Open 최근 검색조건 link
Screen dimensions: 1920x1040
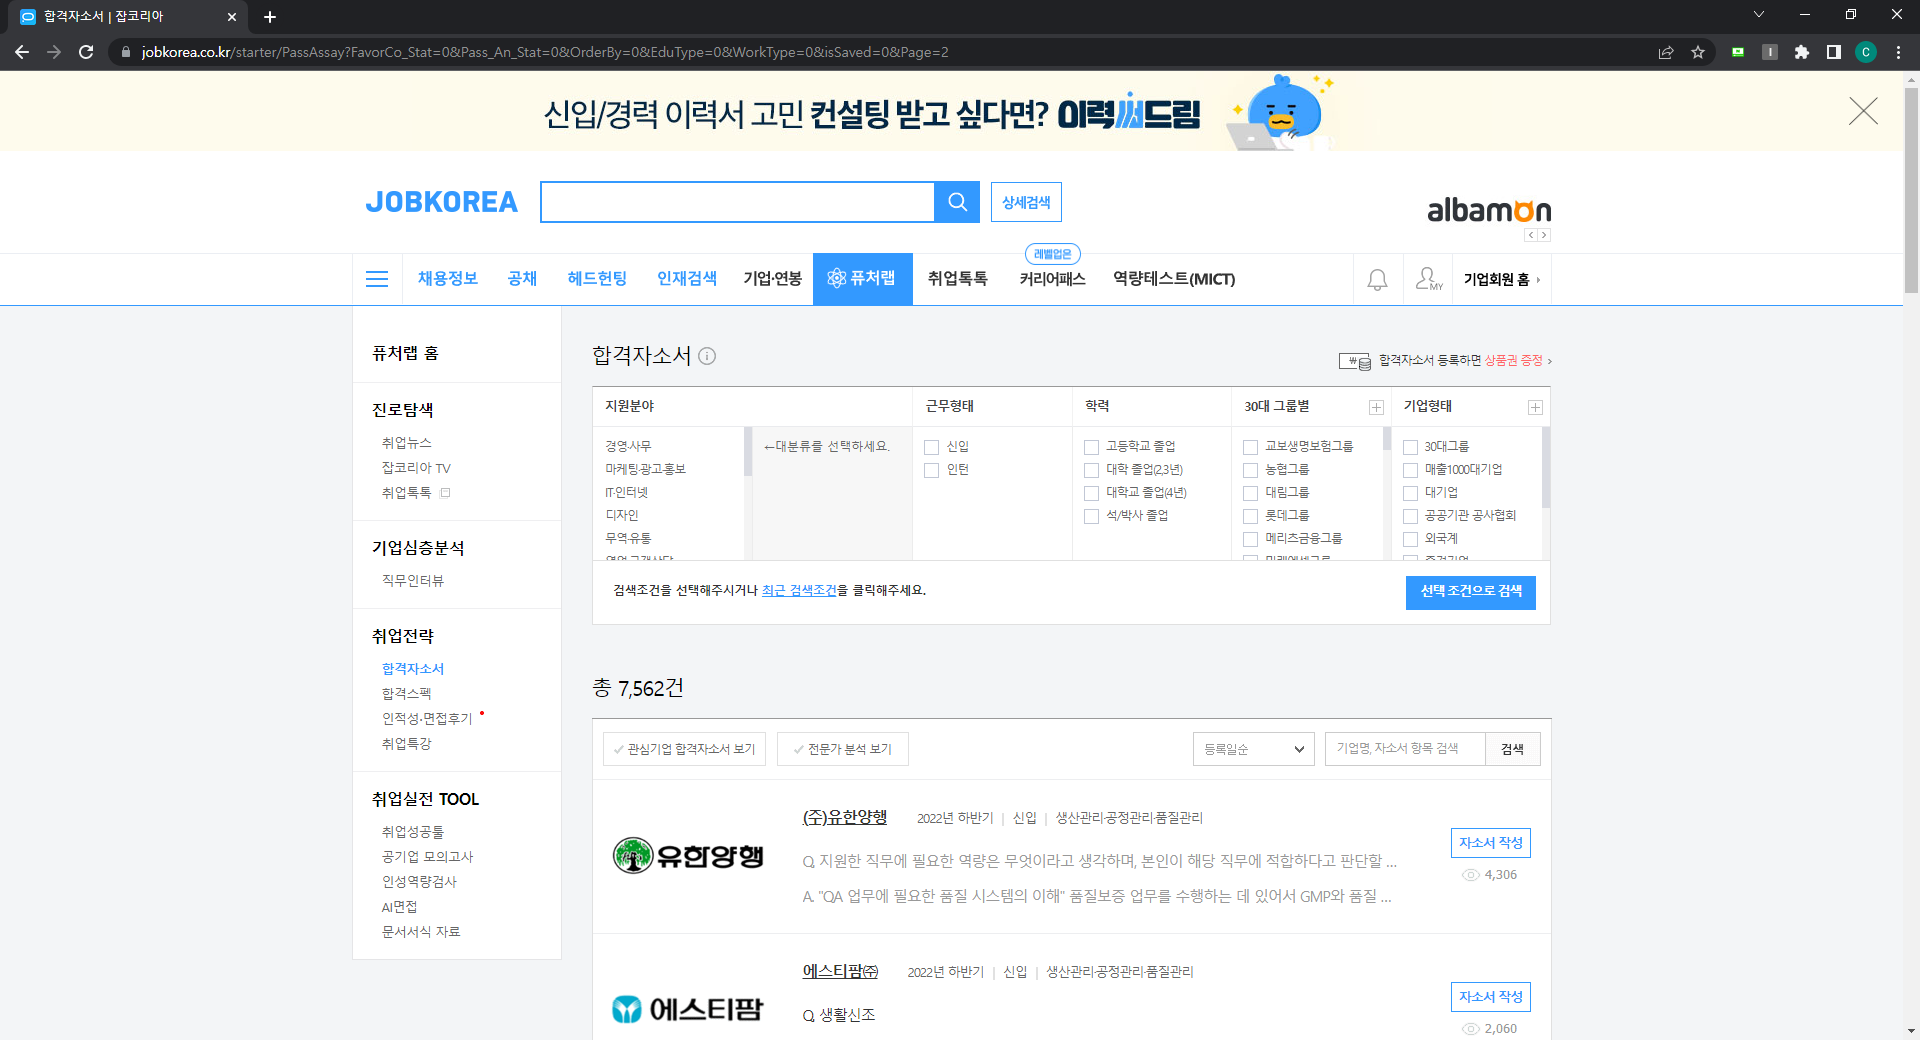pos(799,591)
